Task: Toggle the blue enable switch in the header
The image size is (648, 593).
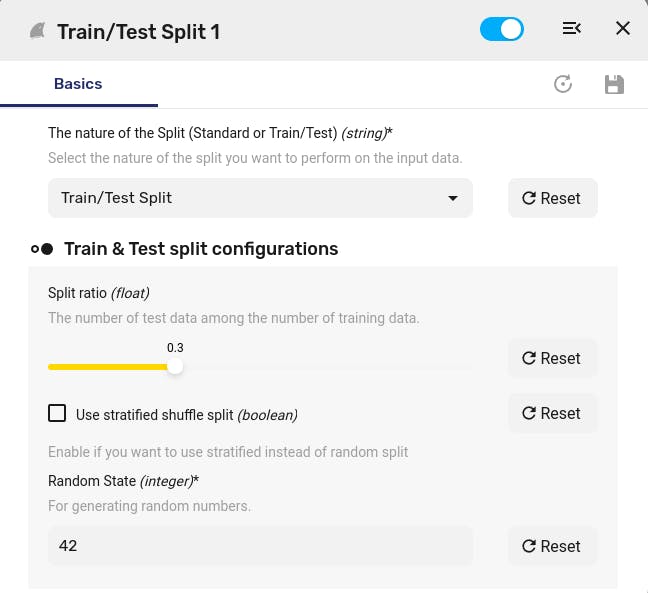Action: [502, 29]
